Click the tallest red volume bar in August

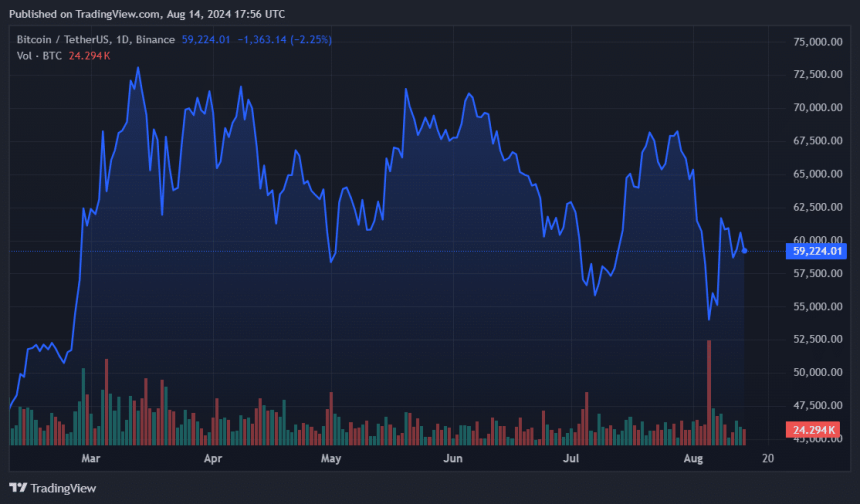(x=709, y=392)
